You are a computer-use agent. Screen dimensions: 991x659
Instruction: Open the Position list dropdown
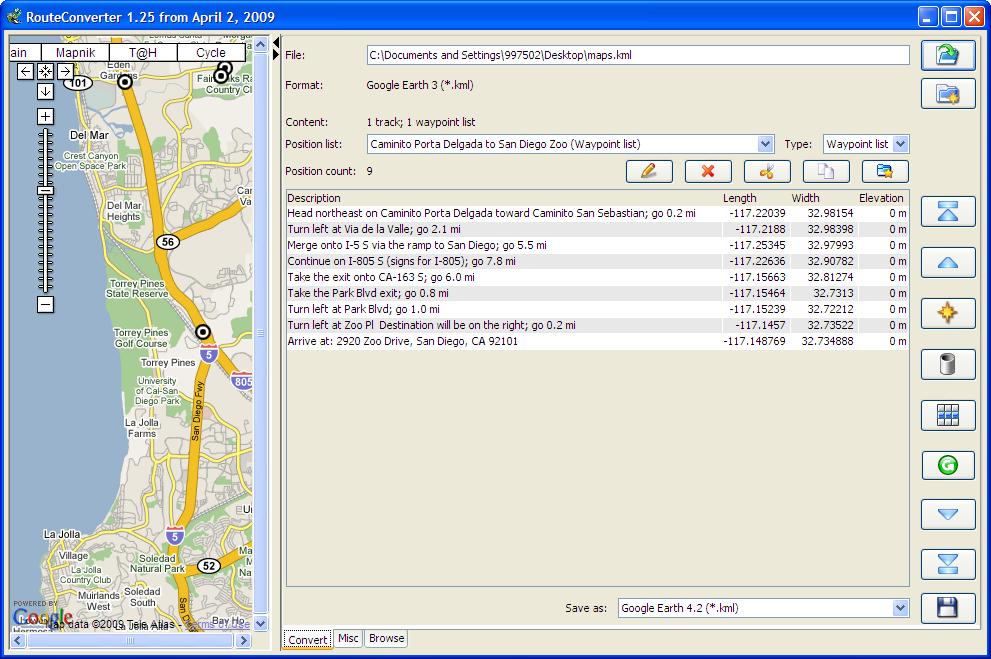pyautogui.click(x=765, y=144)
